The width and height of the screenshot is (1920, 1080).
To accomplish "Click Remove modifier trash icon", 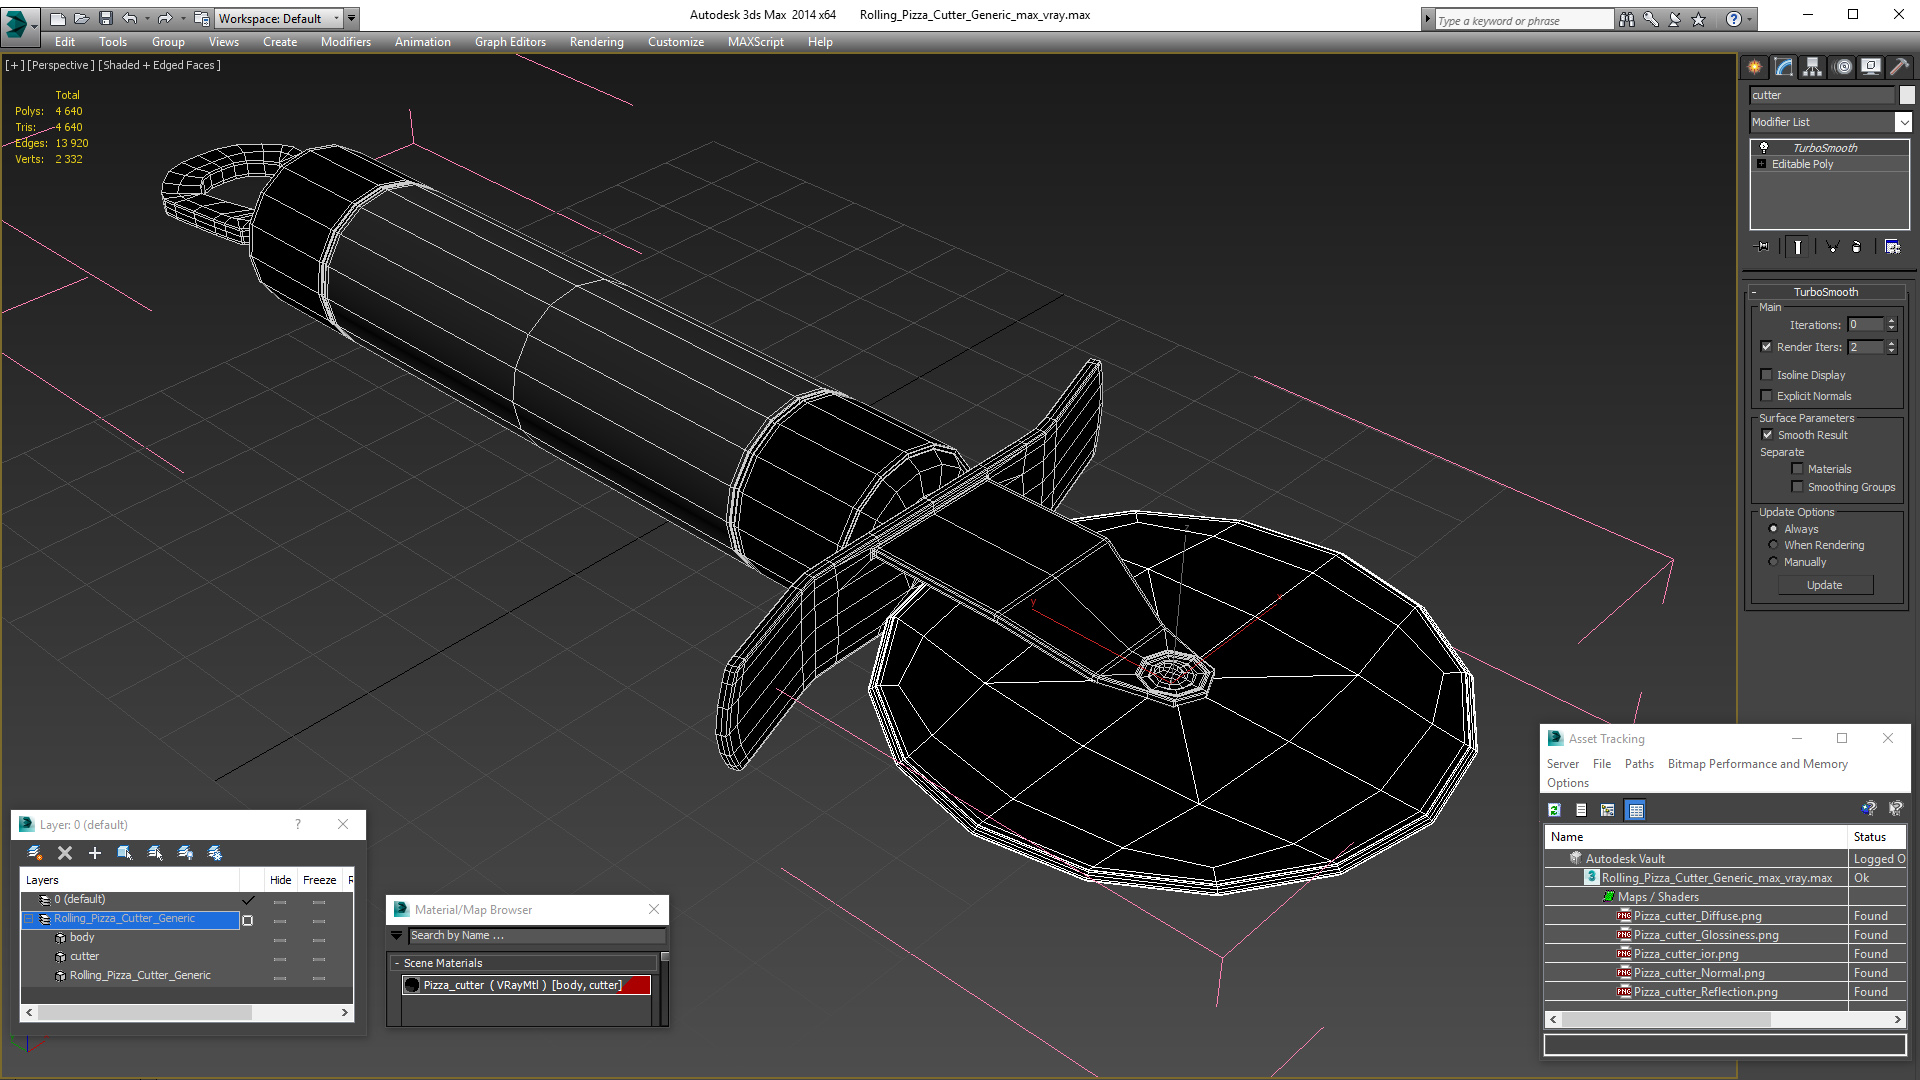I will (x=1857, y=247).
